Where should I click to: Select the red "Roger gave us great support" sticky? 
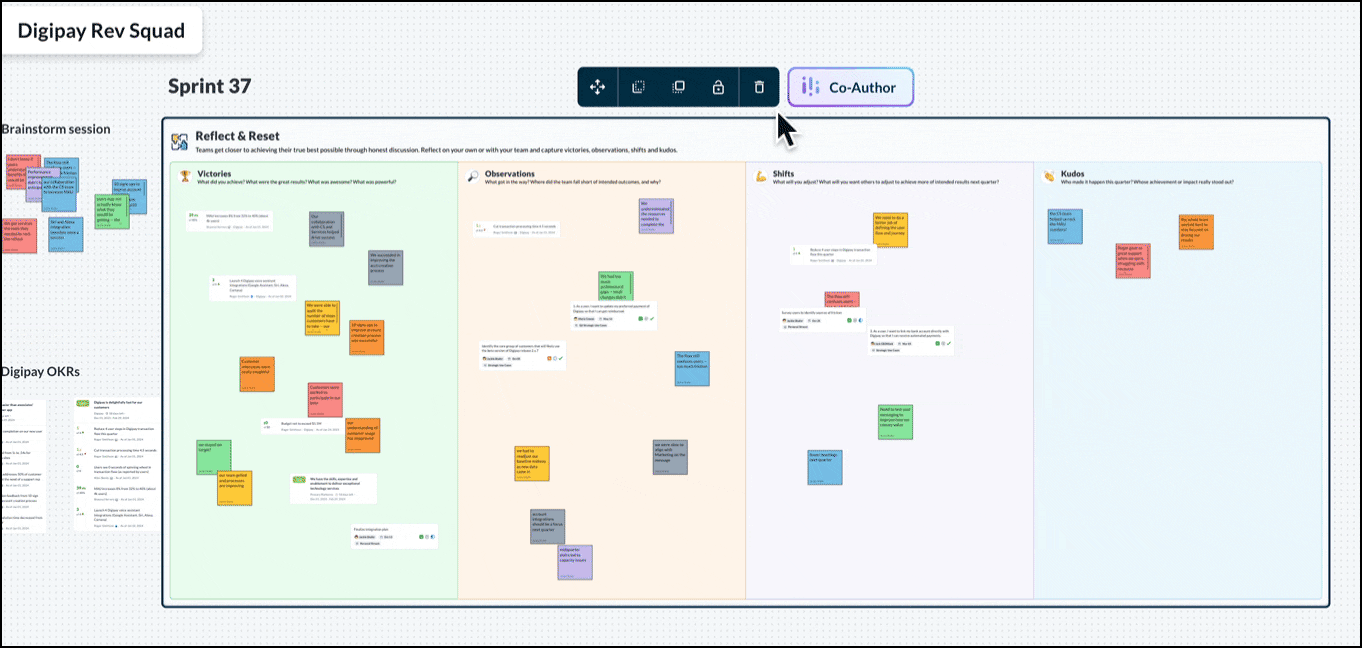point(1134,261)
